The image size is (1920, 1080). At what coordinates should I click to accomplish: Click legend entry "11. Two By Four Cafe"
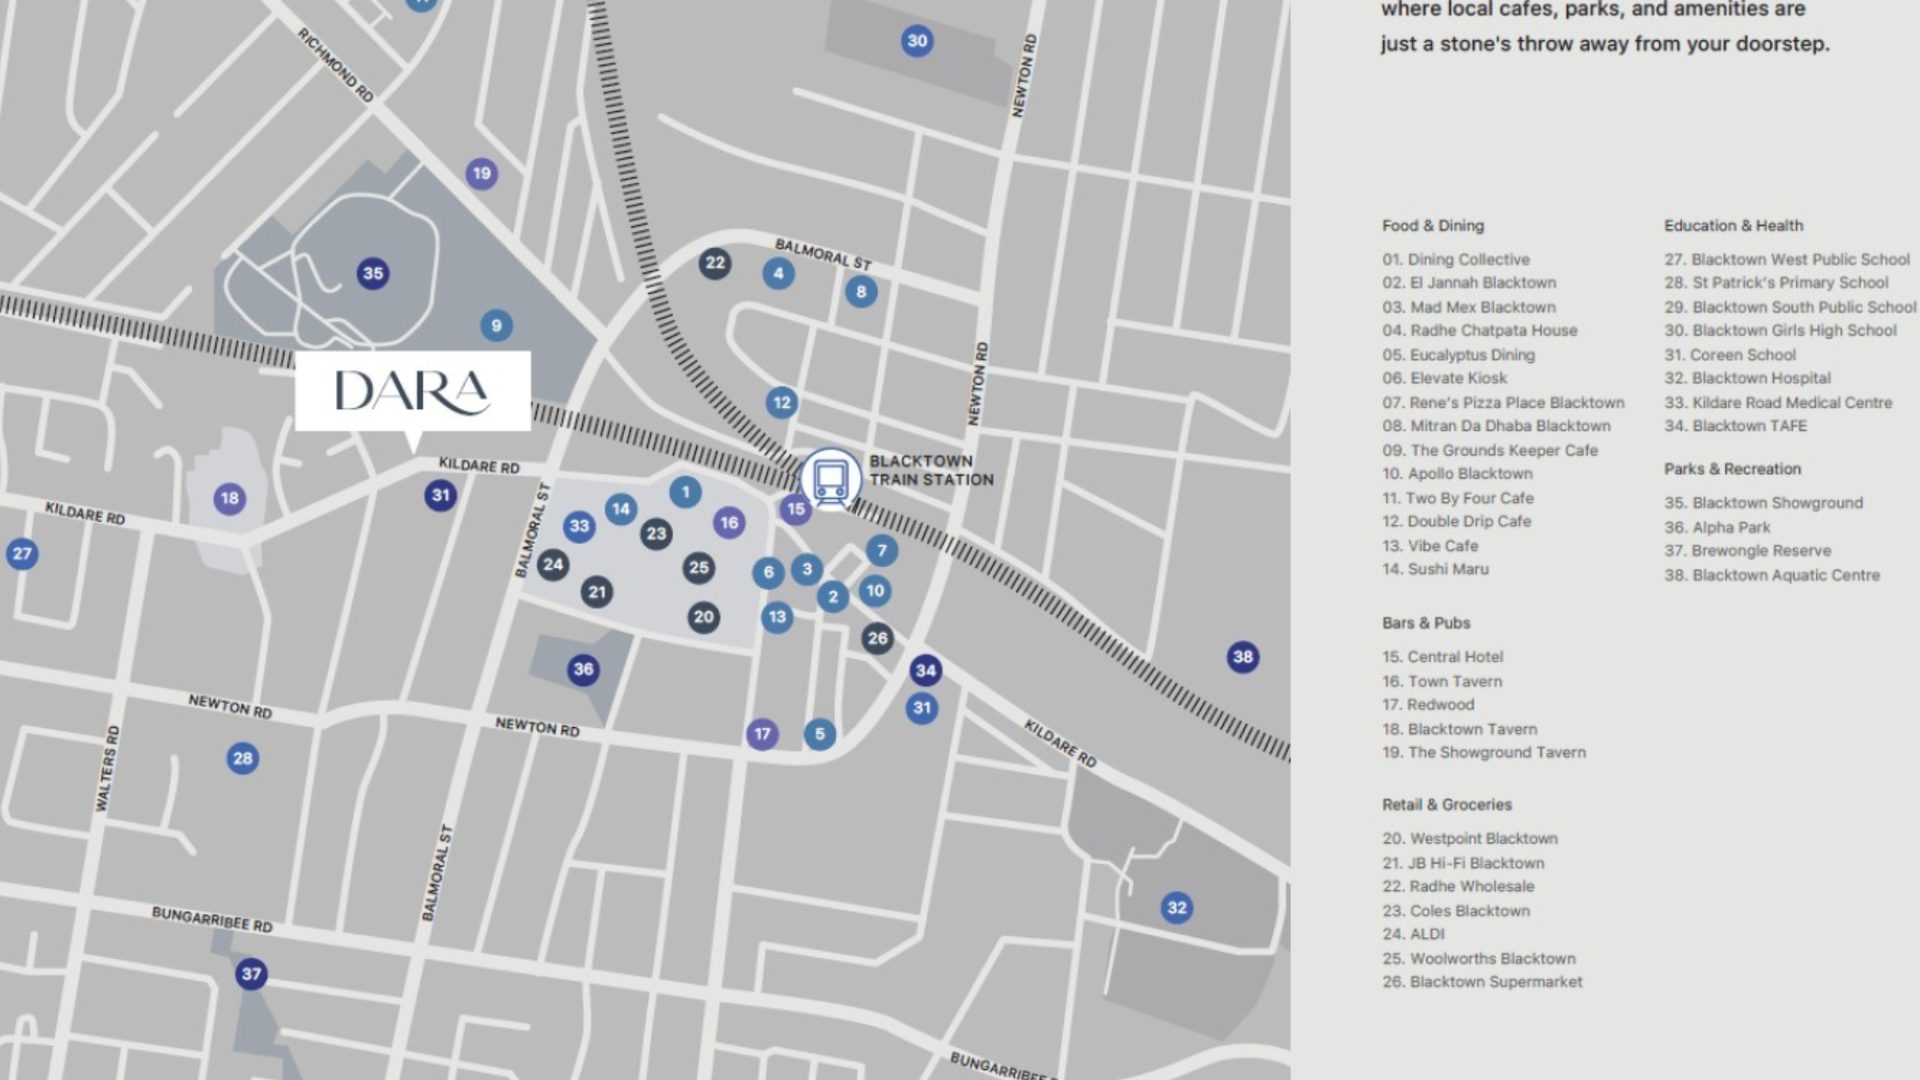(1458, 498)
